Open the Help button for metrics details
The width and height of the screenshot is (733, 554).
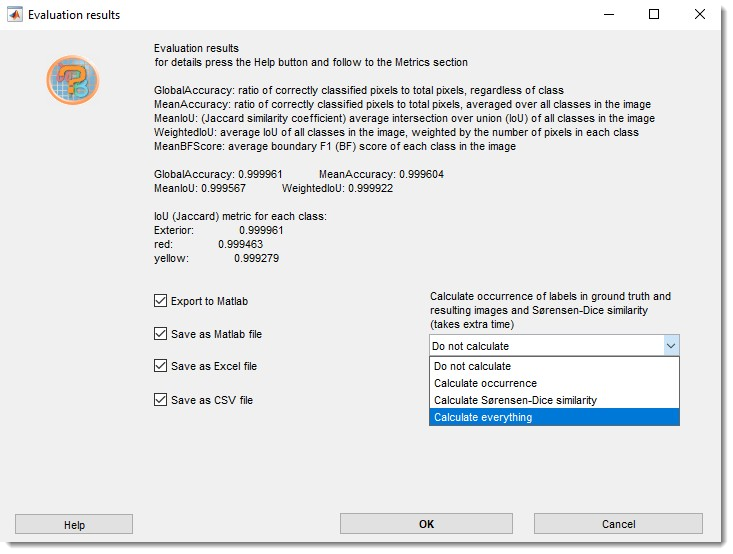point(74,525)
